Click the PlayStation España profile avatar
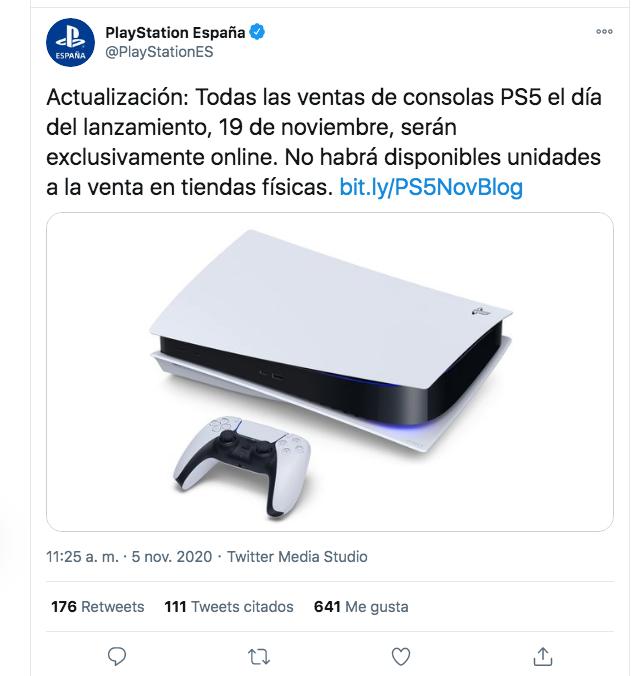Image resolution: width=644 pixels, height=676 pixels. [71, 42]
